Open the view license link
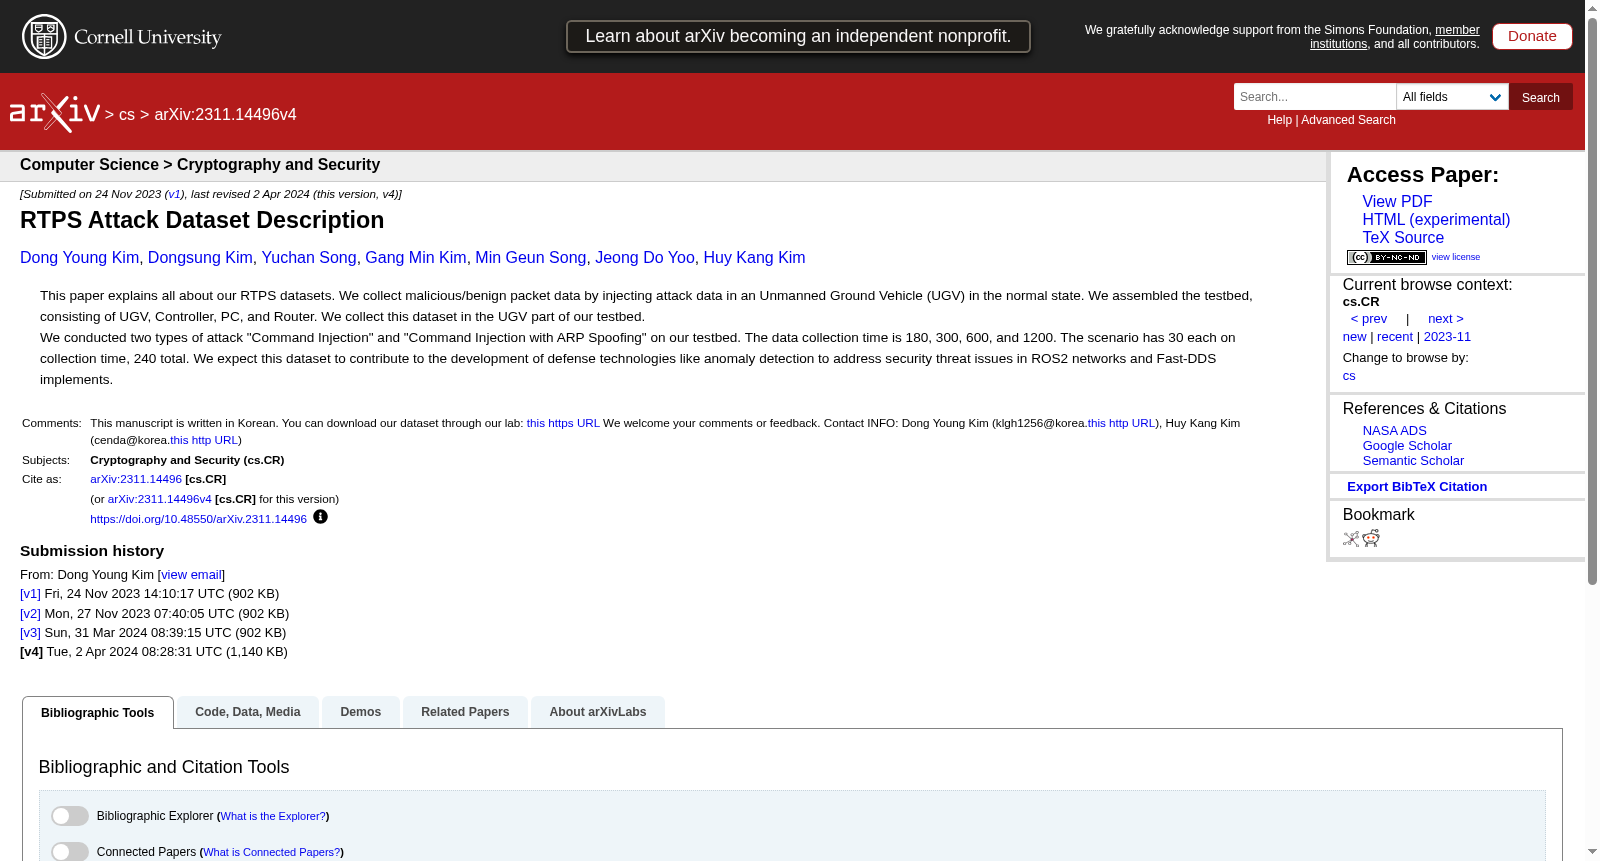Screen dimensions: 1600x861 click(1456, 257)
